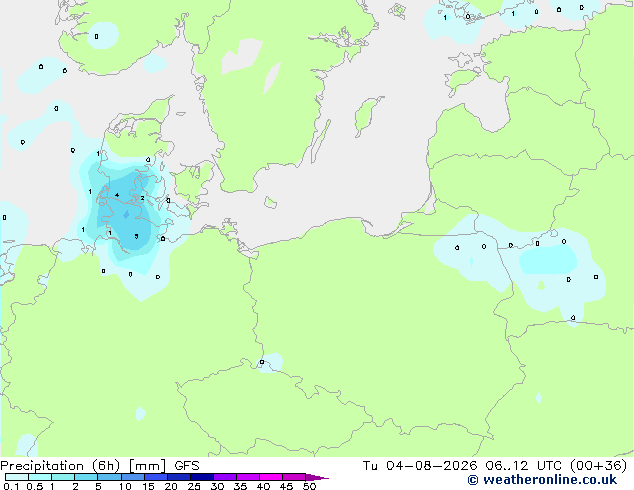Click legend label '0.1'
The image size is (634, 490).
[x=11, y=486]
